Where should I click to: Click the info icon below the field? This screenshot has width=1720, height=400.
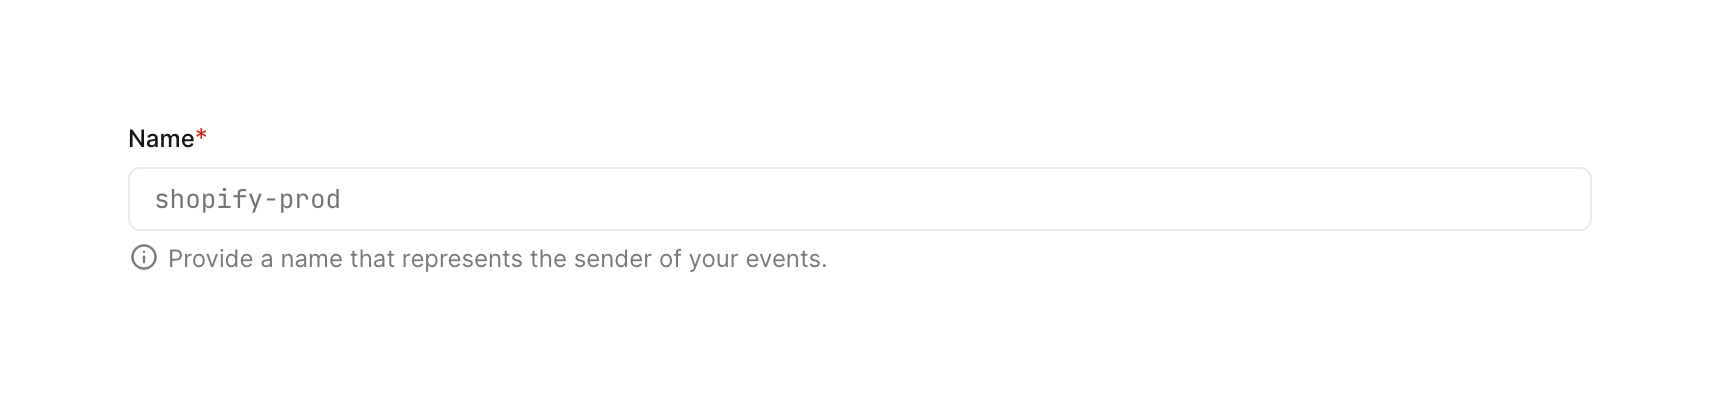pos(144,259)
